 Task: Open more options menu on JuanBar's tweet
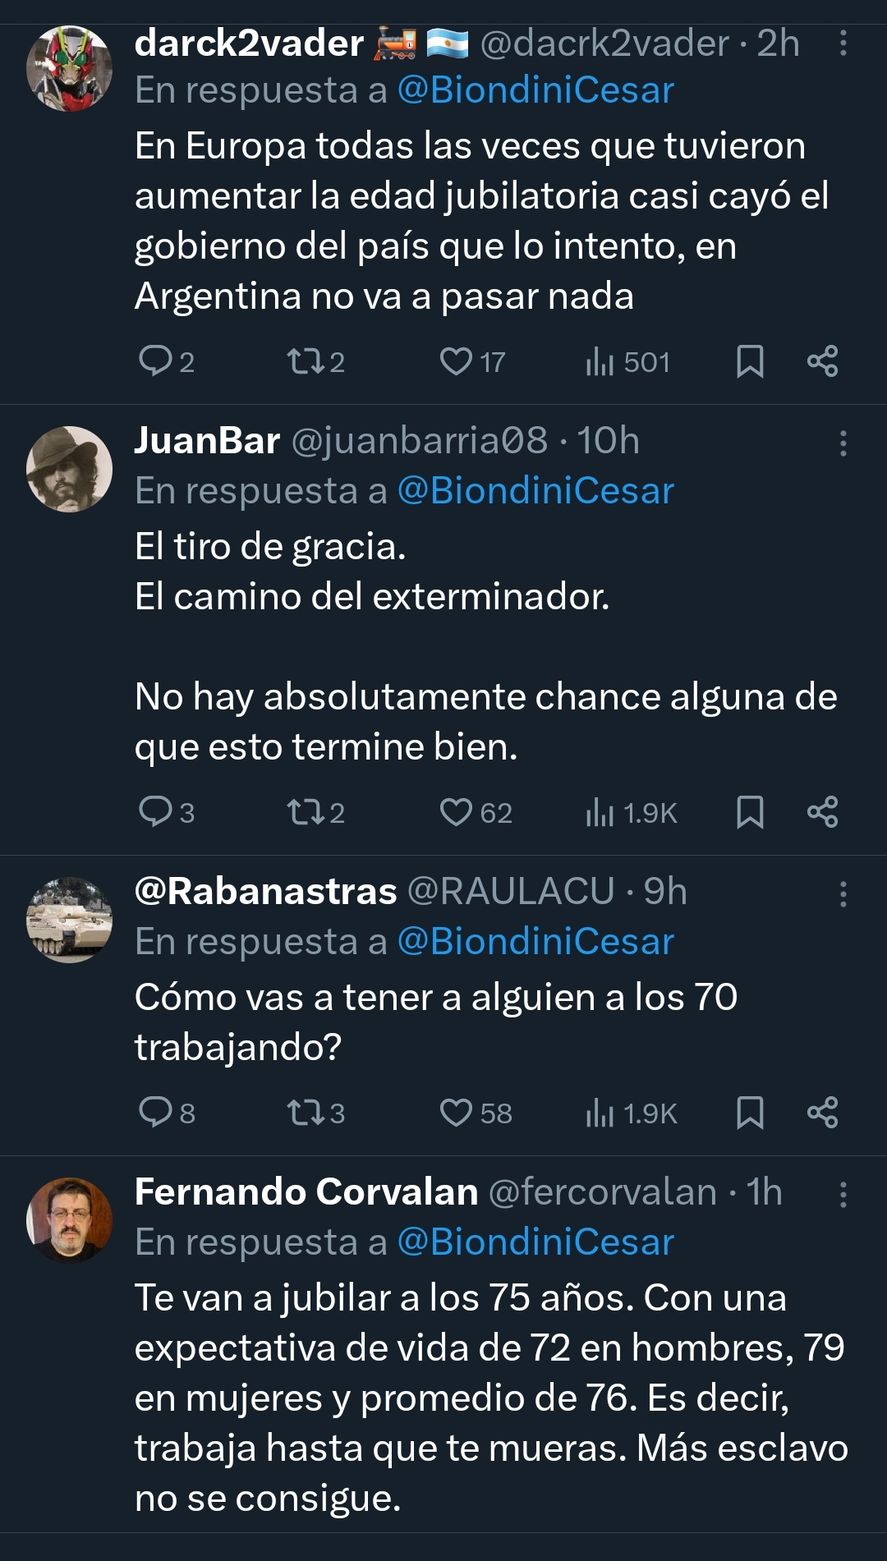click(843, 443)
